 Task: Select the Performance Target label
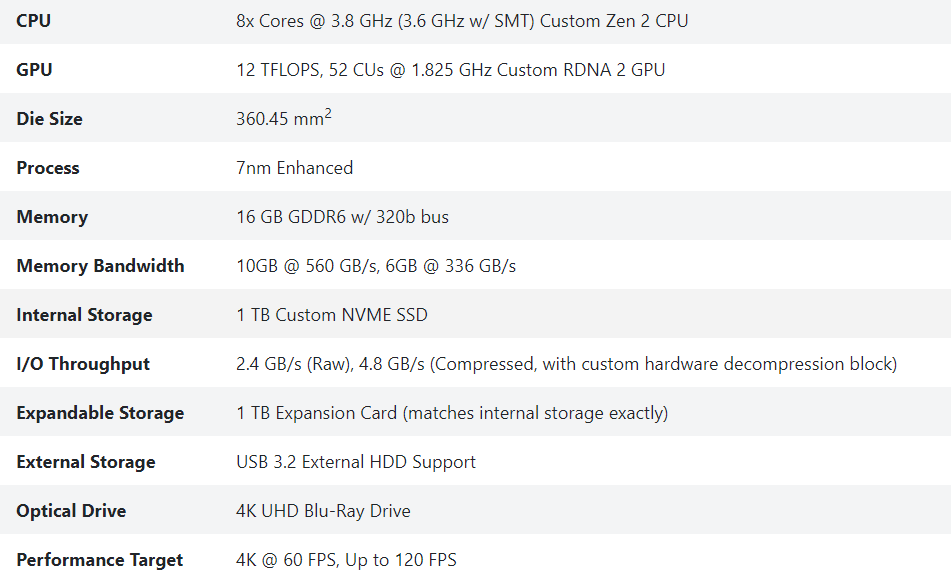pyautogui.click(x=99, y=560)
